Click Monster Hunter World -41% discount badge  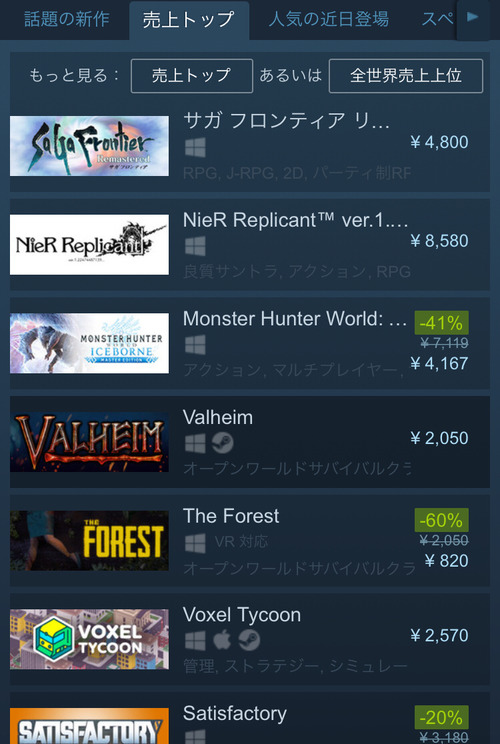click(441, 323)
